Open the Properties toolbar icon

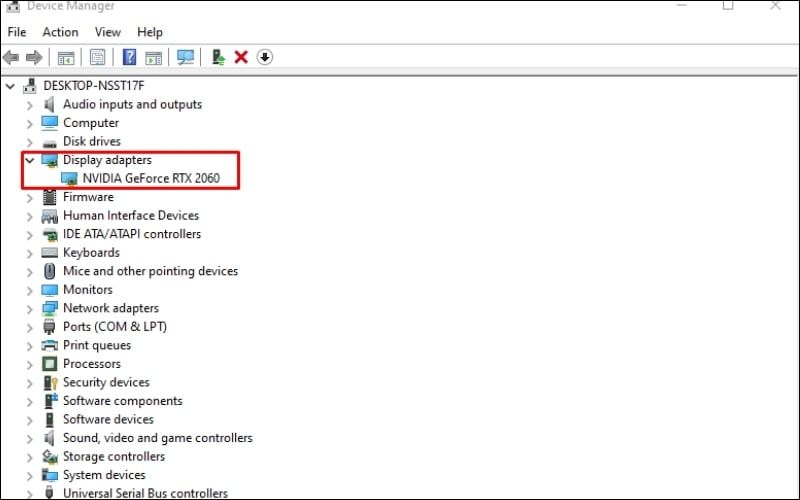click(x=97, y=57)
